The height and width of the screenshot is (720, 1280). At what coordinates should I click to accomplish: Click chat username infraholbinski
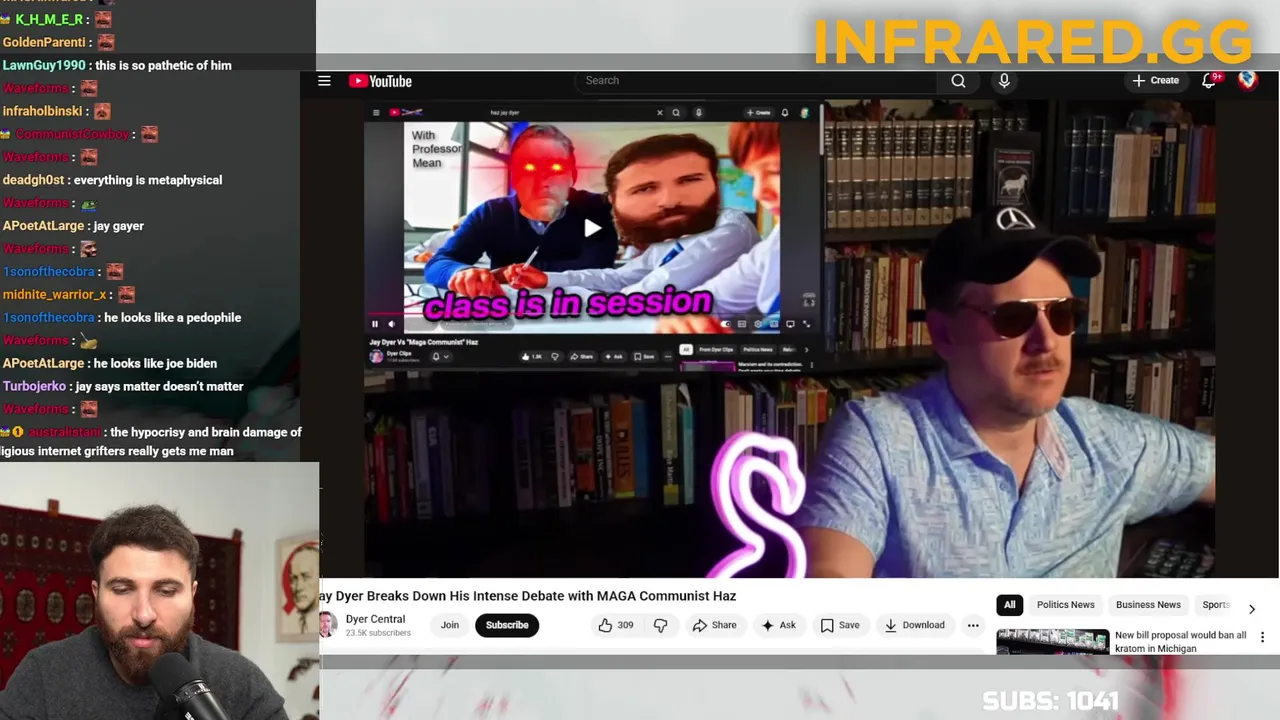coord(42,111)
